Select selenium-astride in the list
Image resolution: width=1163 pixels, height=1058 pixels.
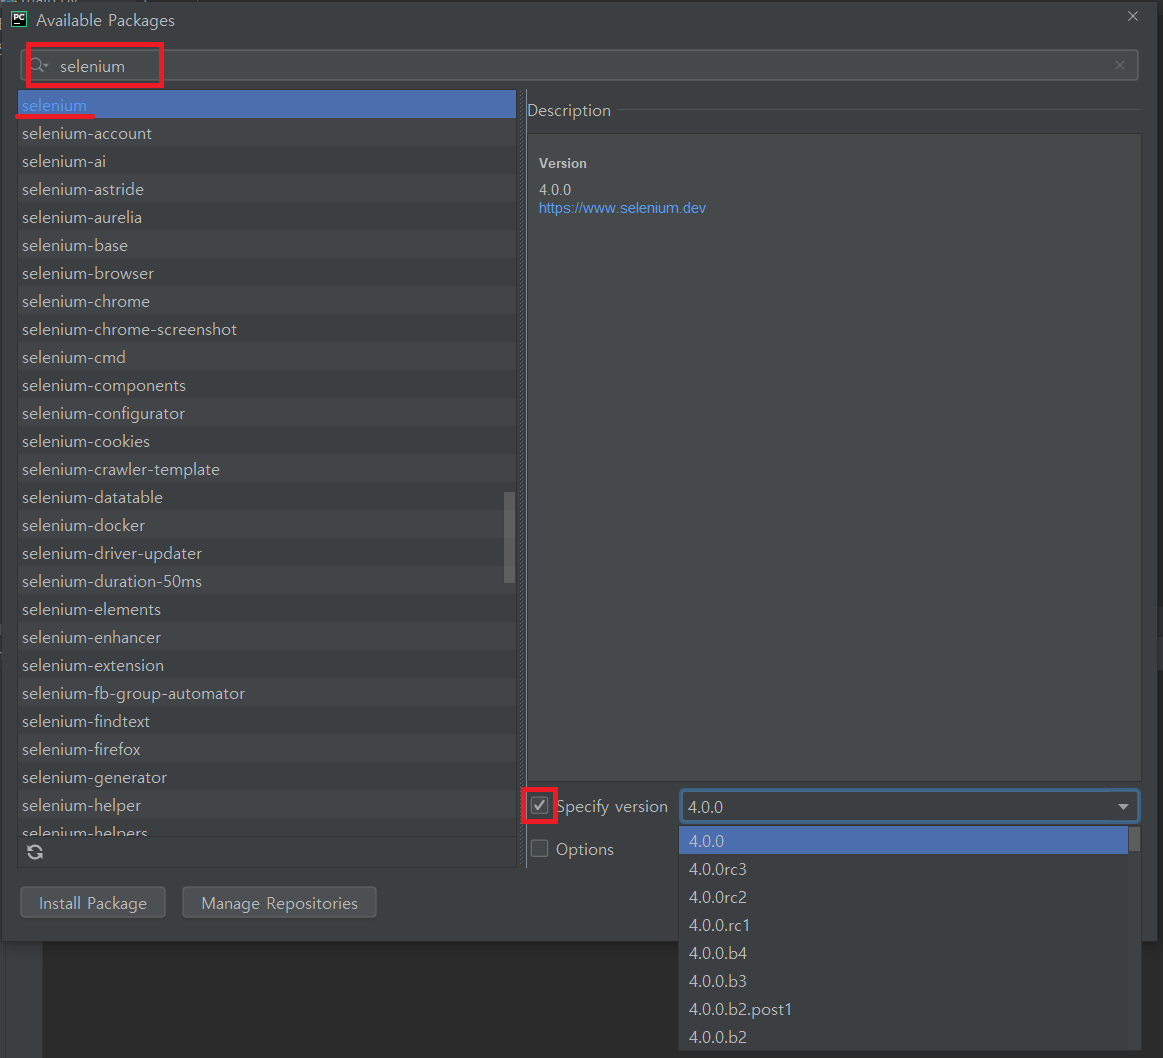click(x=266, y=189)
